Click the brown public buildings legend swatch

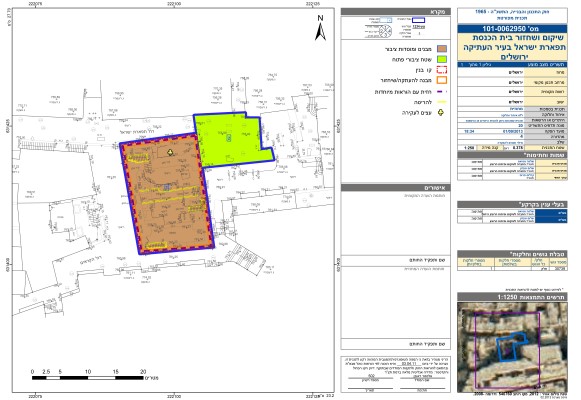click(x=442, y=49)
